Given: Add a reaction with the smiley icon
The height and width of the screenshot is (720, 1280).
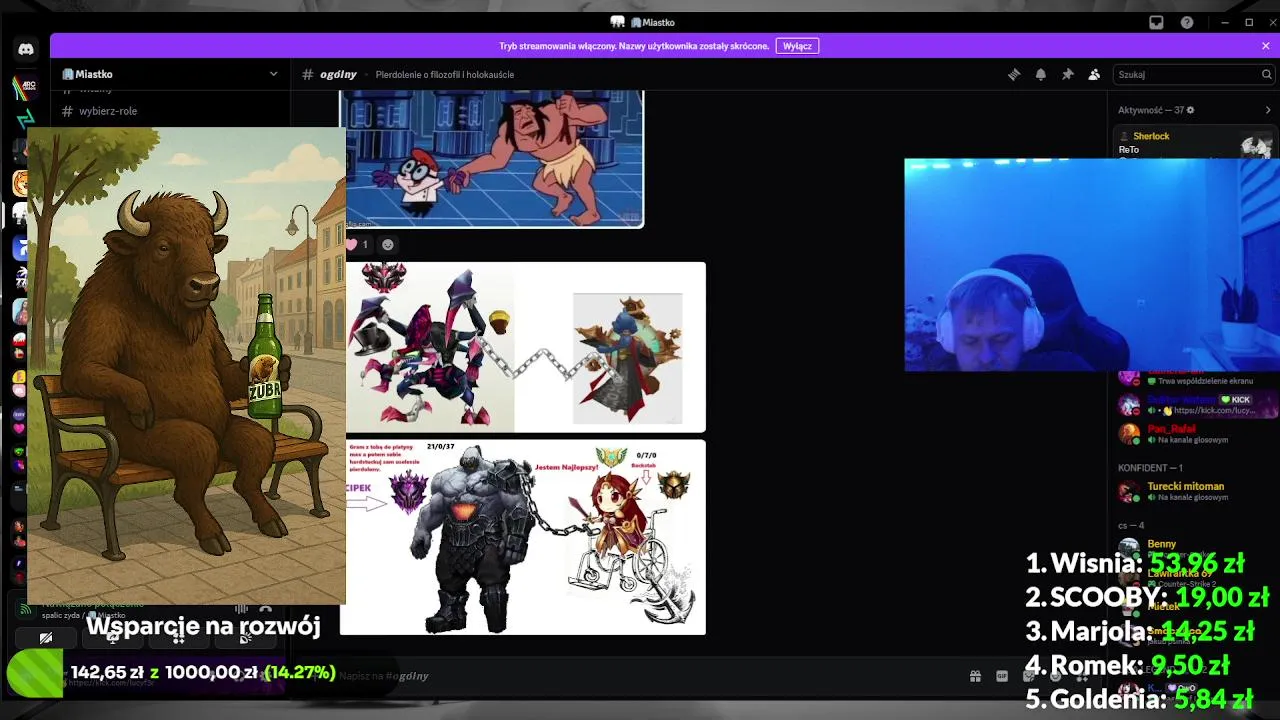Looking at the screenshot, I should pyautogui.click(x=388, y=244).
